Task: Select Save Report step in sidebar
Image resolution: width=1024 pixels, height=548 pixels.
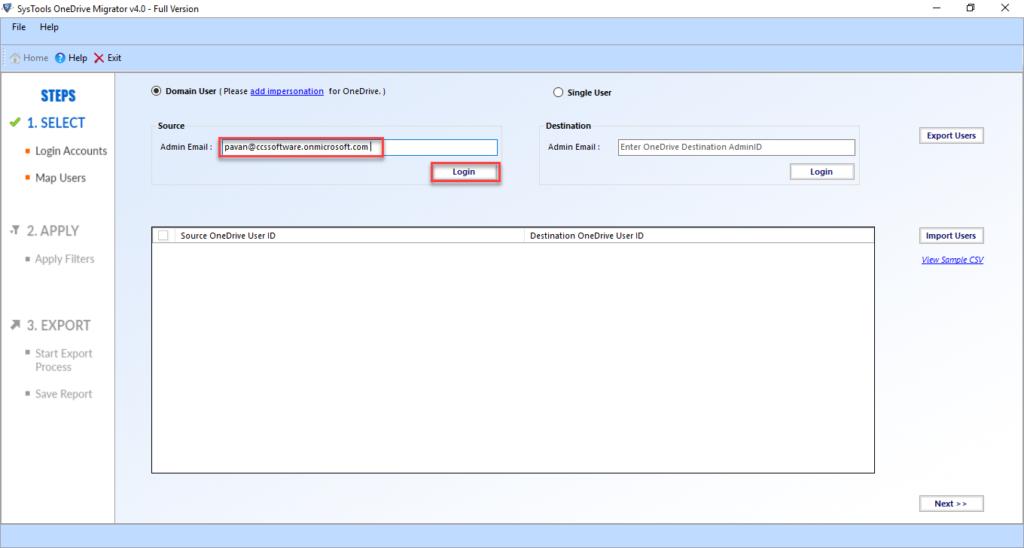Action: click(x=63, y=394)
